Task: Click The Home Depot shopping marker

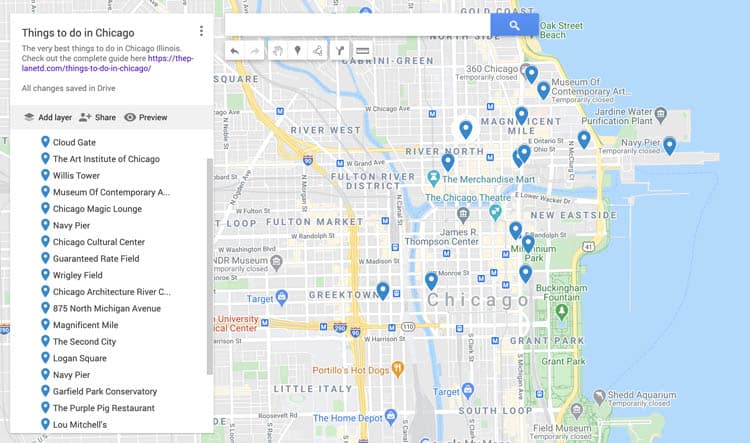Action: click(x=391, y=417)
